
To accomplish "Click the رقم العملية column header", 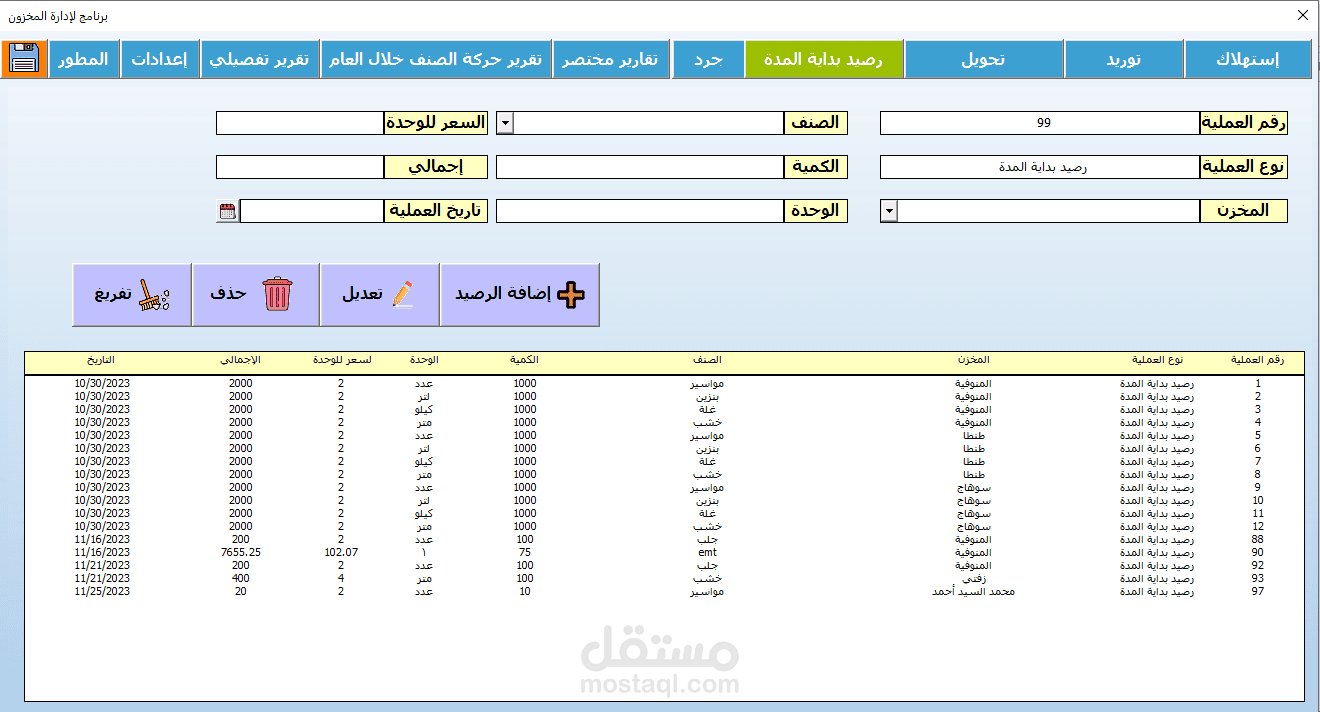I will click(1257, 359).
